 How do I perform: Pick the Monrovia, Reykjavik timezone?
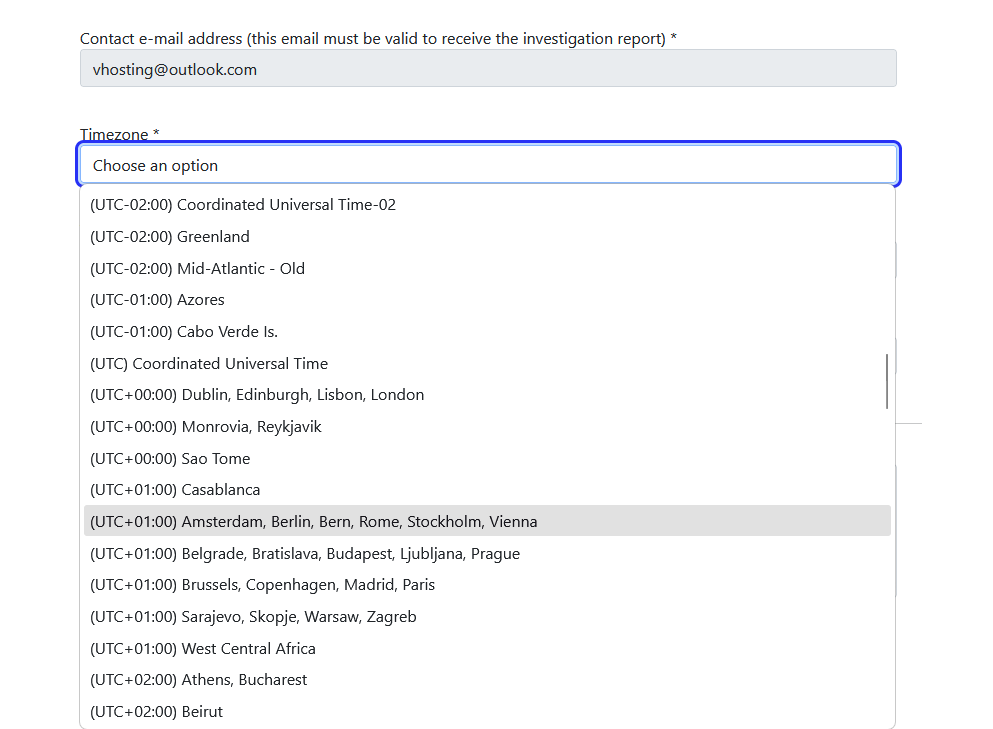pos(206,427)
